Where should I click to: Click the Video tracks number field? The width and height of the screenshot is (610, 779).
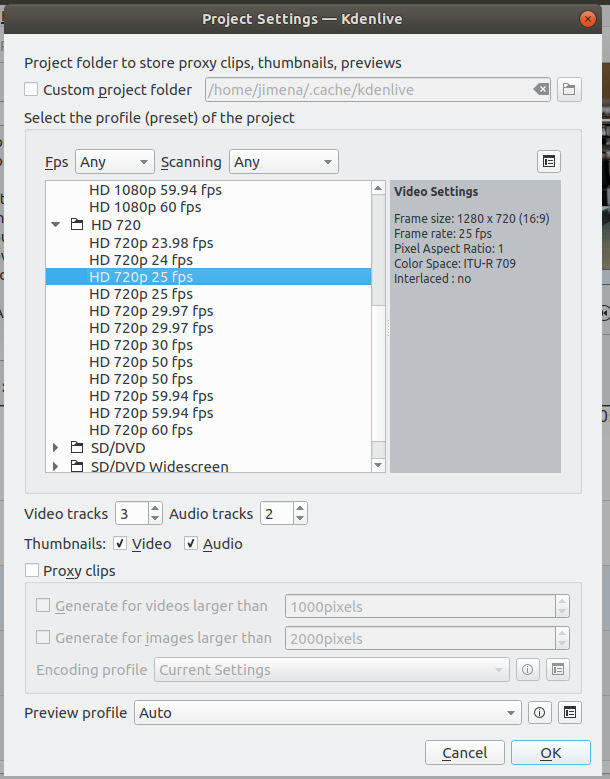click(x=132, y=514)
